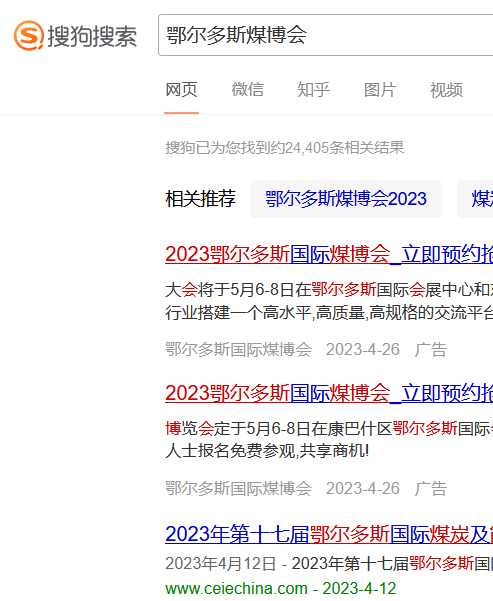The image size is (493, 601).
Task: Click the Sogou logo icon
Action: pyautogui.click(x=28, y=36)
